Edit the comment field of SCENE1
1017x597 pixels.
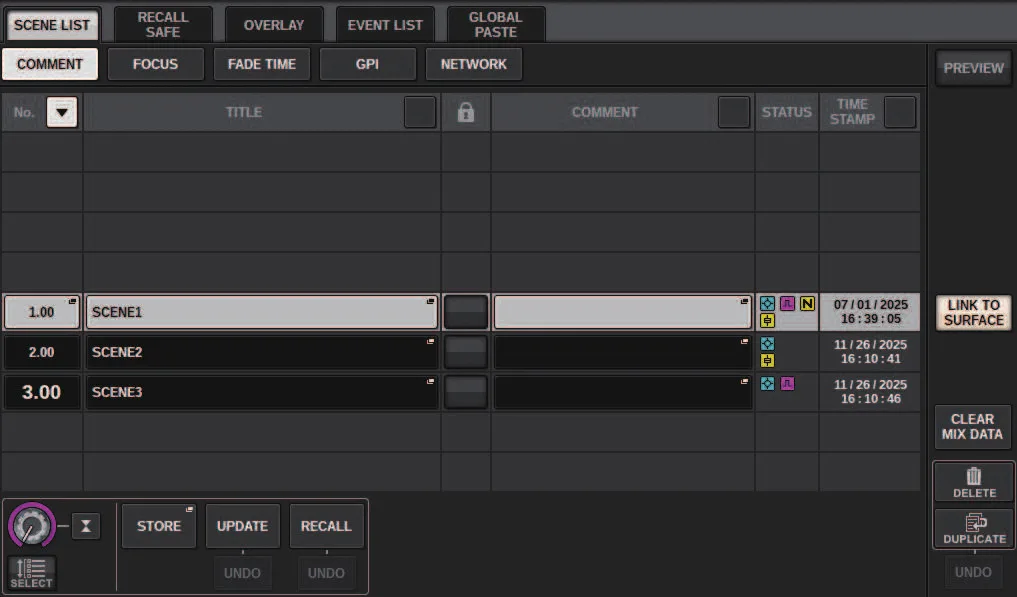pyautogui.click(x=623, y=312)
